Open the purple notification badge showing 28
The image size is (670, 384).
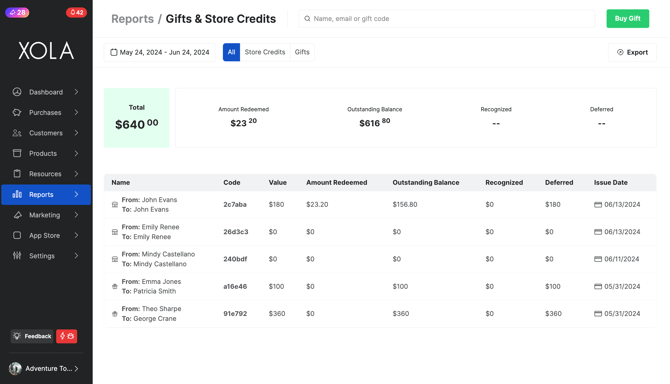click(17, 12)
